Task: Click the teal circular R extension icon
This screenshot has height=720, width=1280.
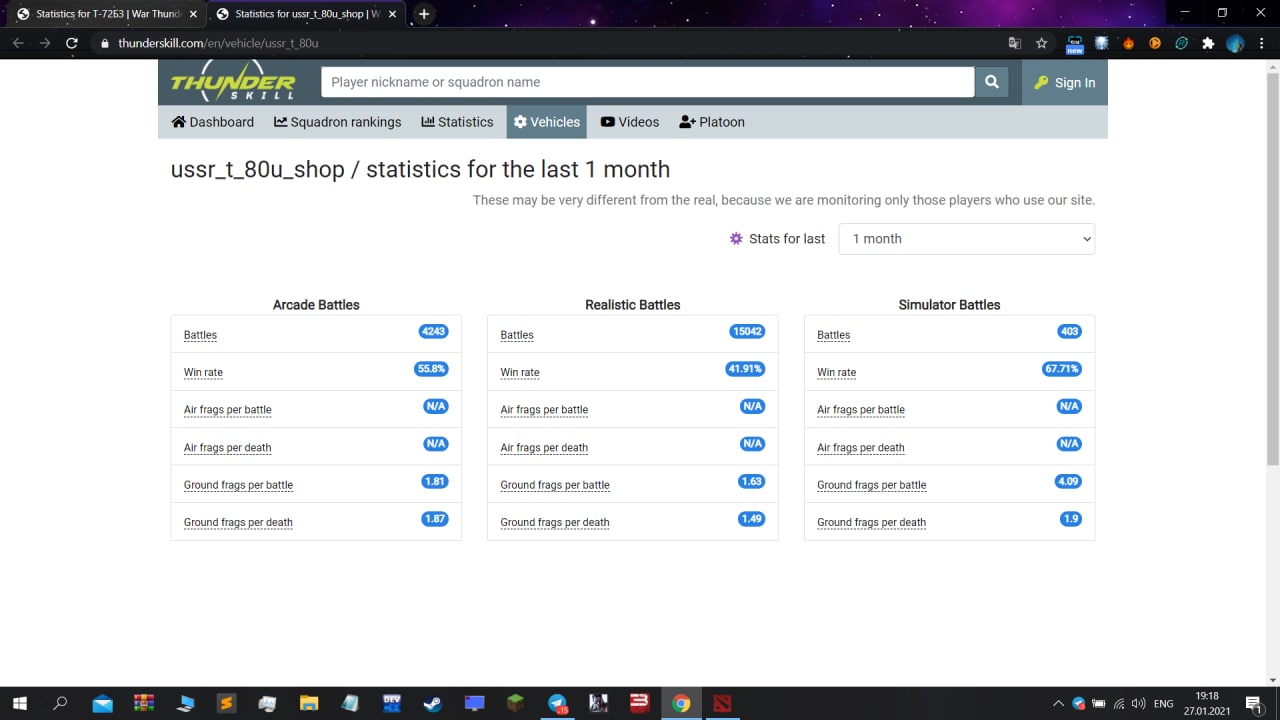Action: point(1181,43)
